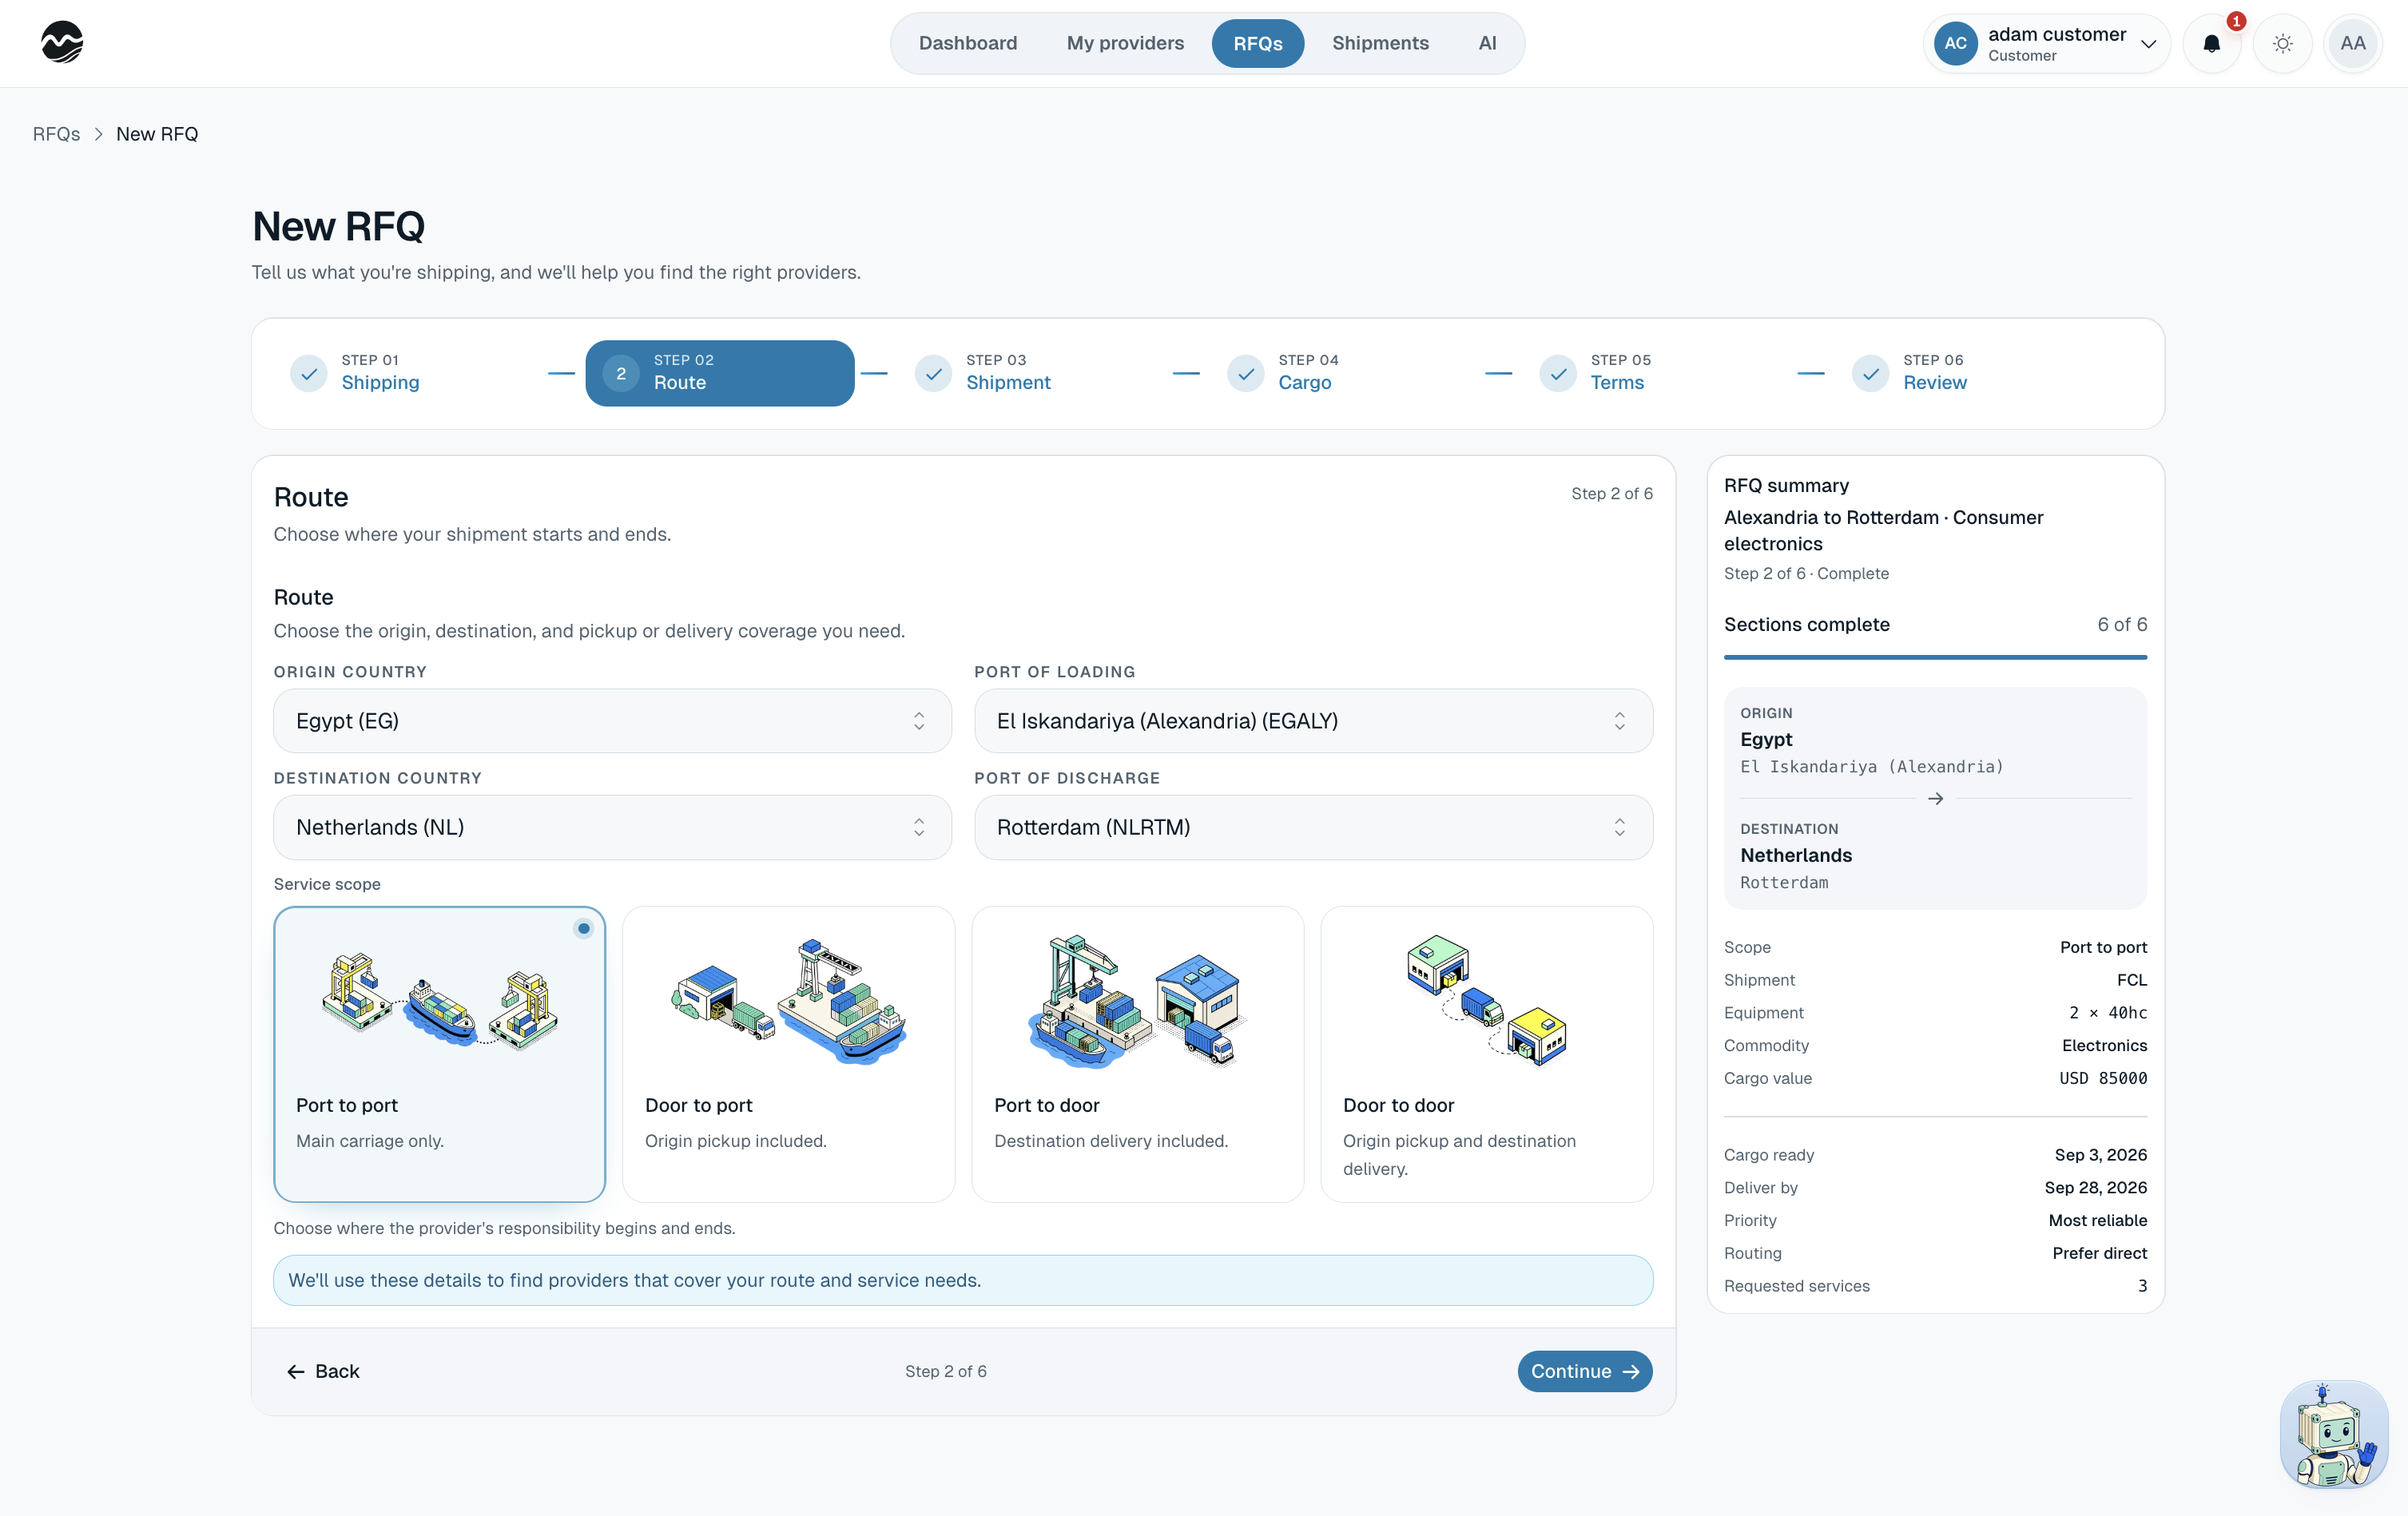
Task: Open the AI tab
Action: [1487, 43]
